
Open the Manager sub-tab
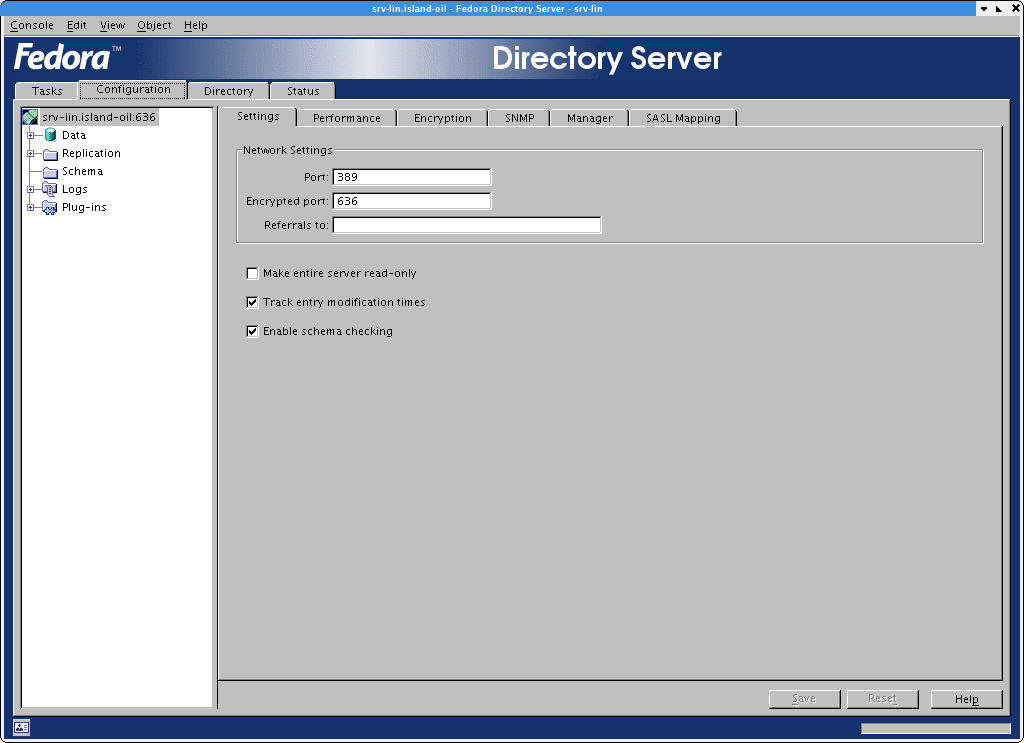[590, 118]
